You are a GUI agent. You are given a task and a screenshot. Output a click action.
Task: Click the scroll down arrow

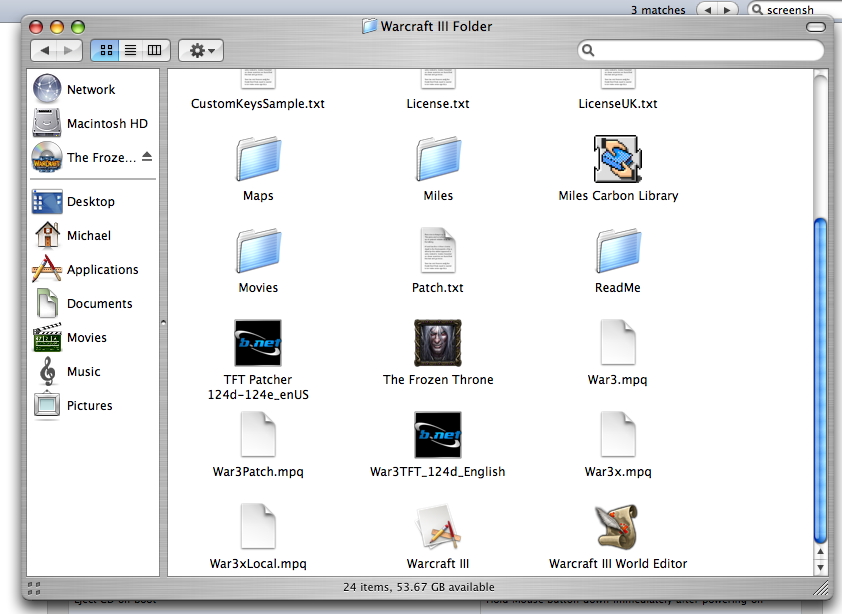tap(820, 567)
